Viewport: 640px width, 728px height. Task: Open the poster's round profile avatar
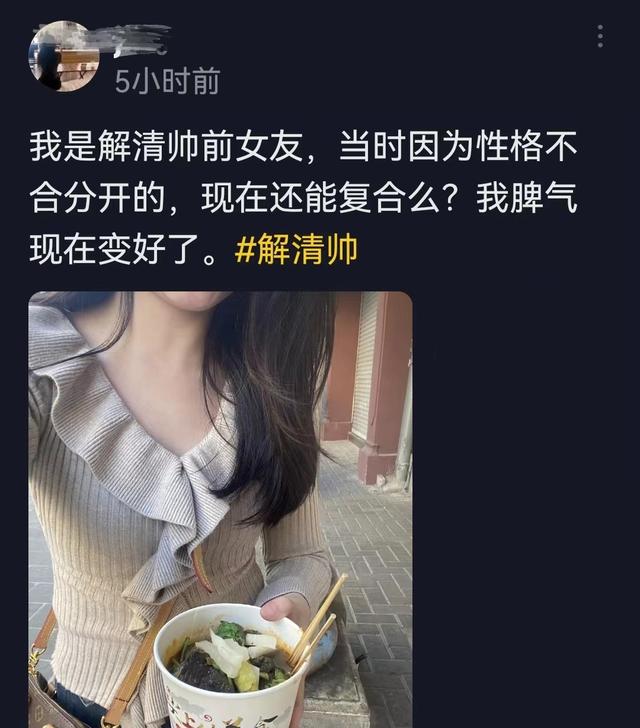[64, 56]
